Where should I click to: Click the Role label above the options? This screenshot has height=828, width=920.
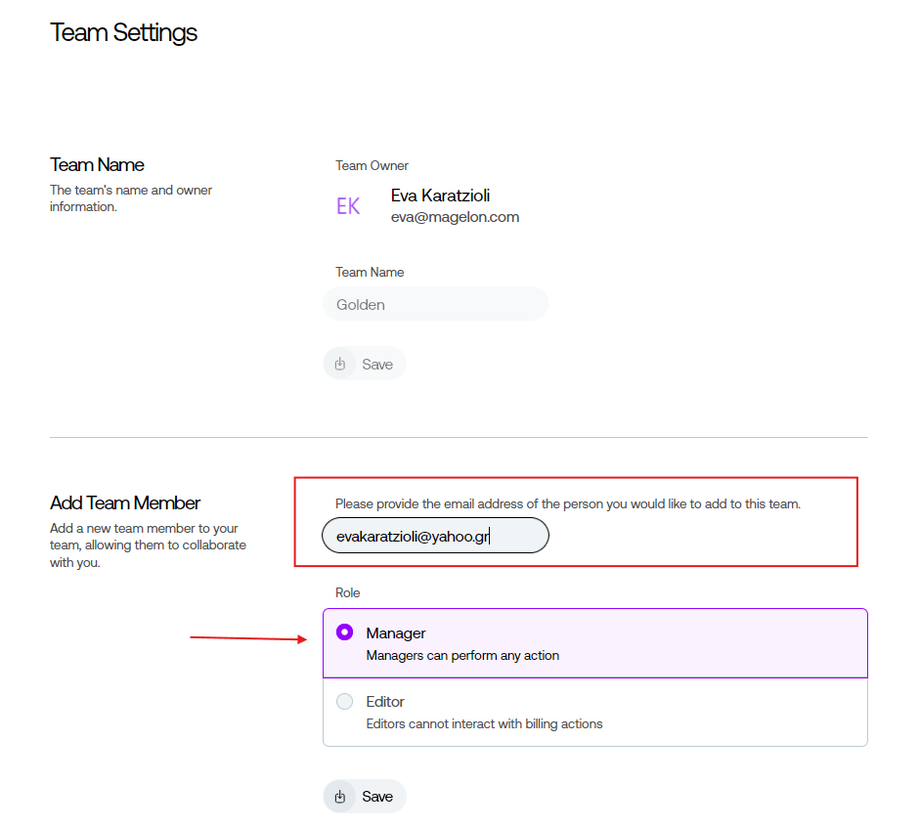point(348,593)
